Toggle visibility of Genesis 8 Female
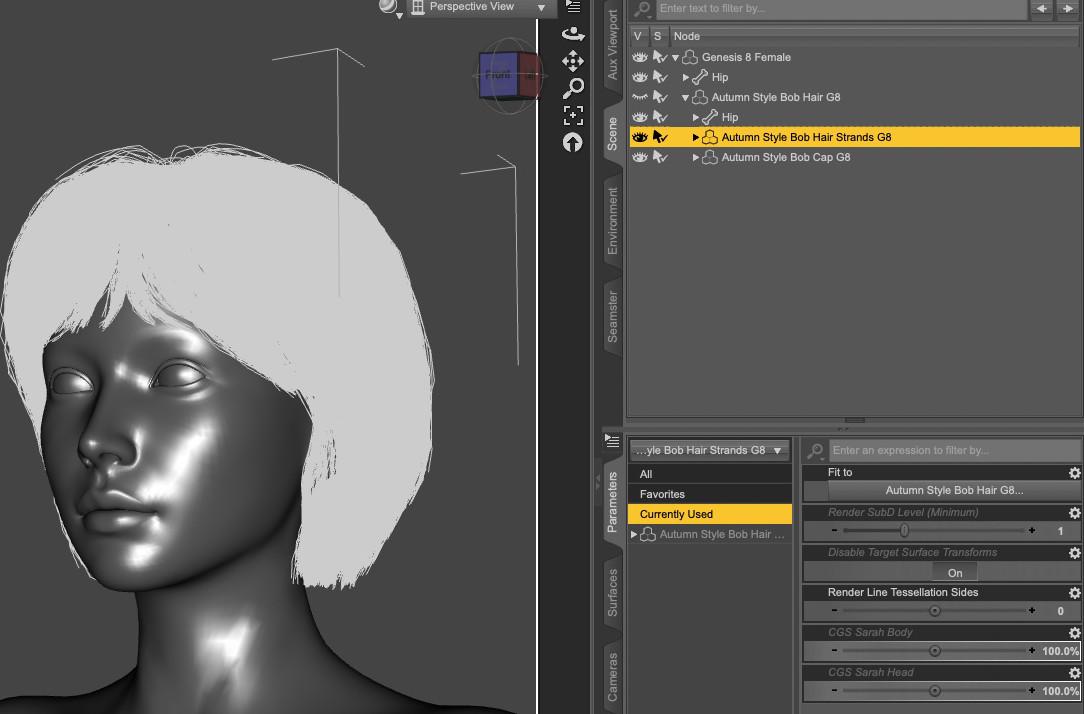Screen dimensions: 1084x714 point(640,57)
